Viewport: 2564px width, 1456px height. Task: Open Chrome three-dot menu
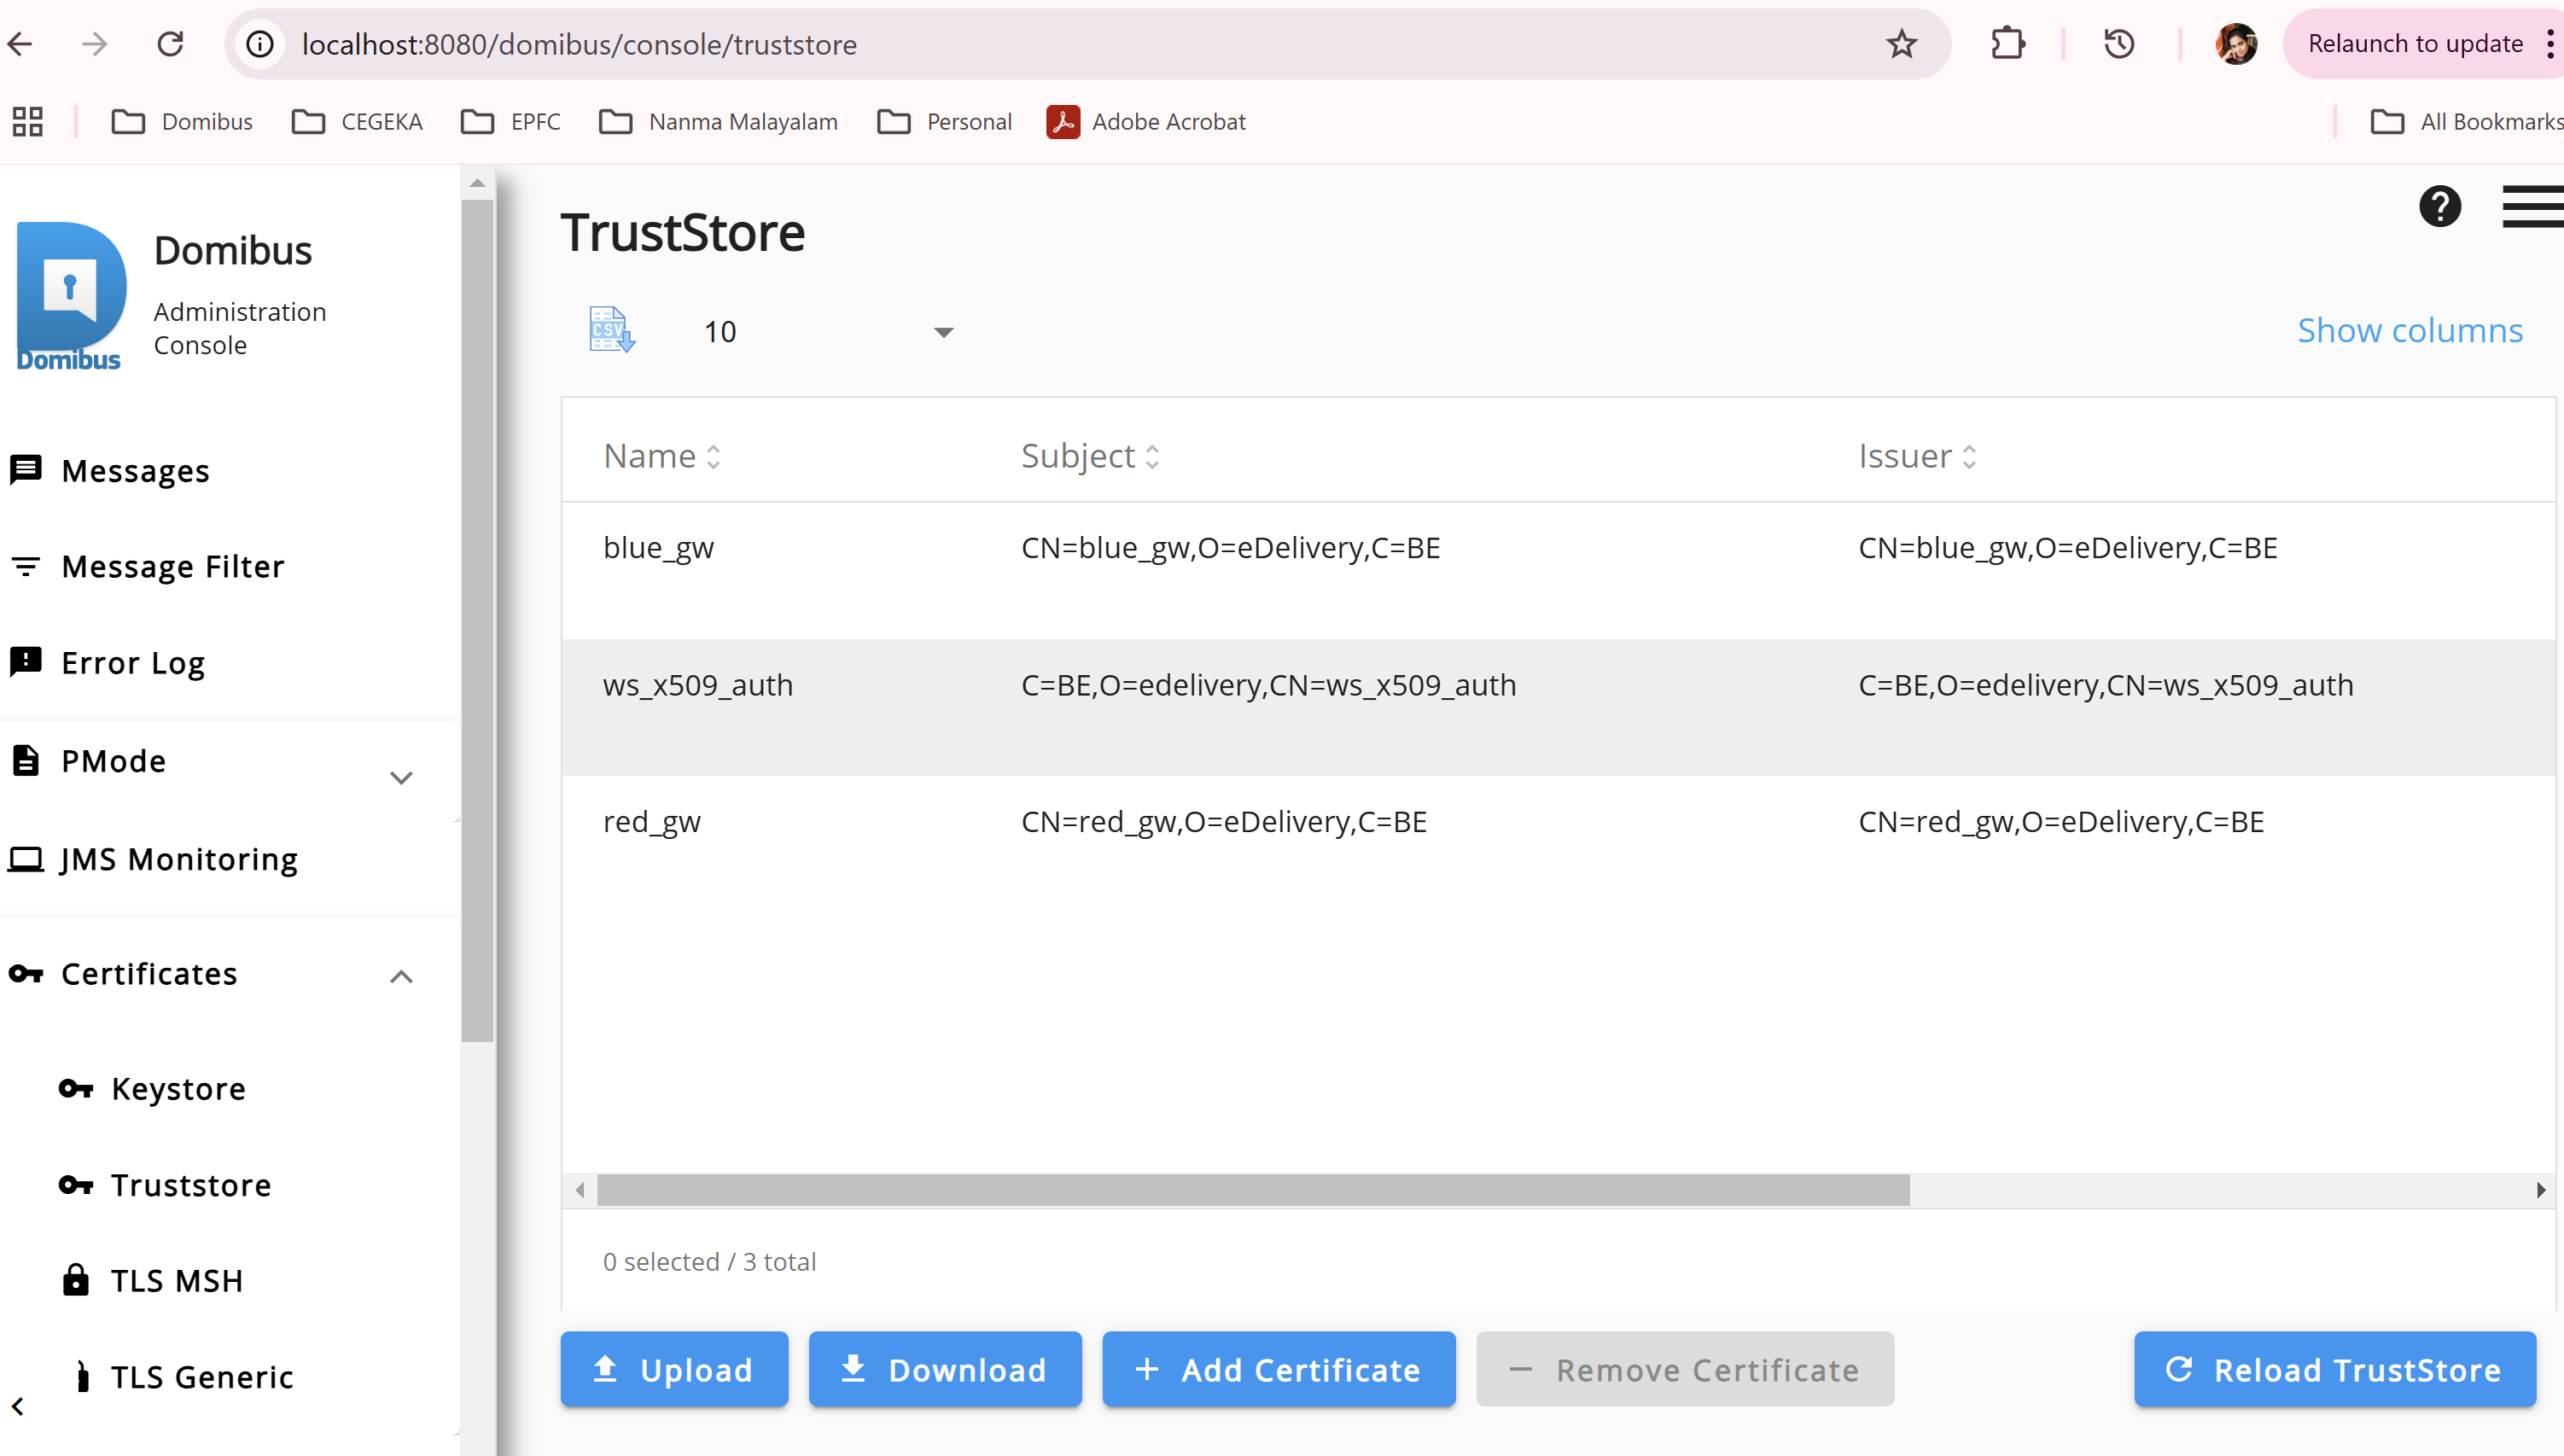pyautogui.click(x=2550, y=44)
